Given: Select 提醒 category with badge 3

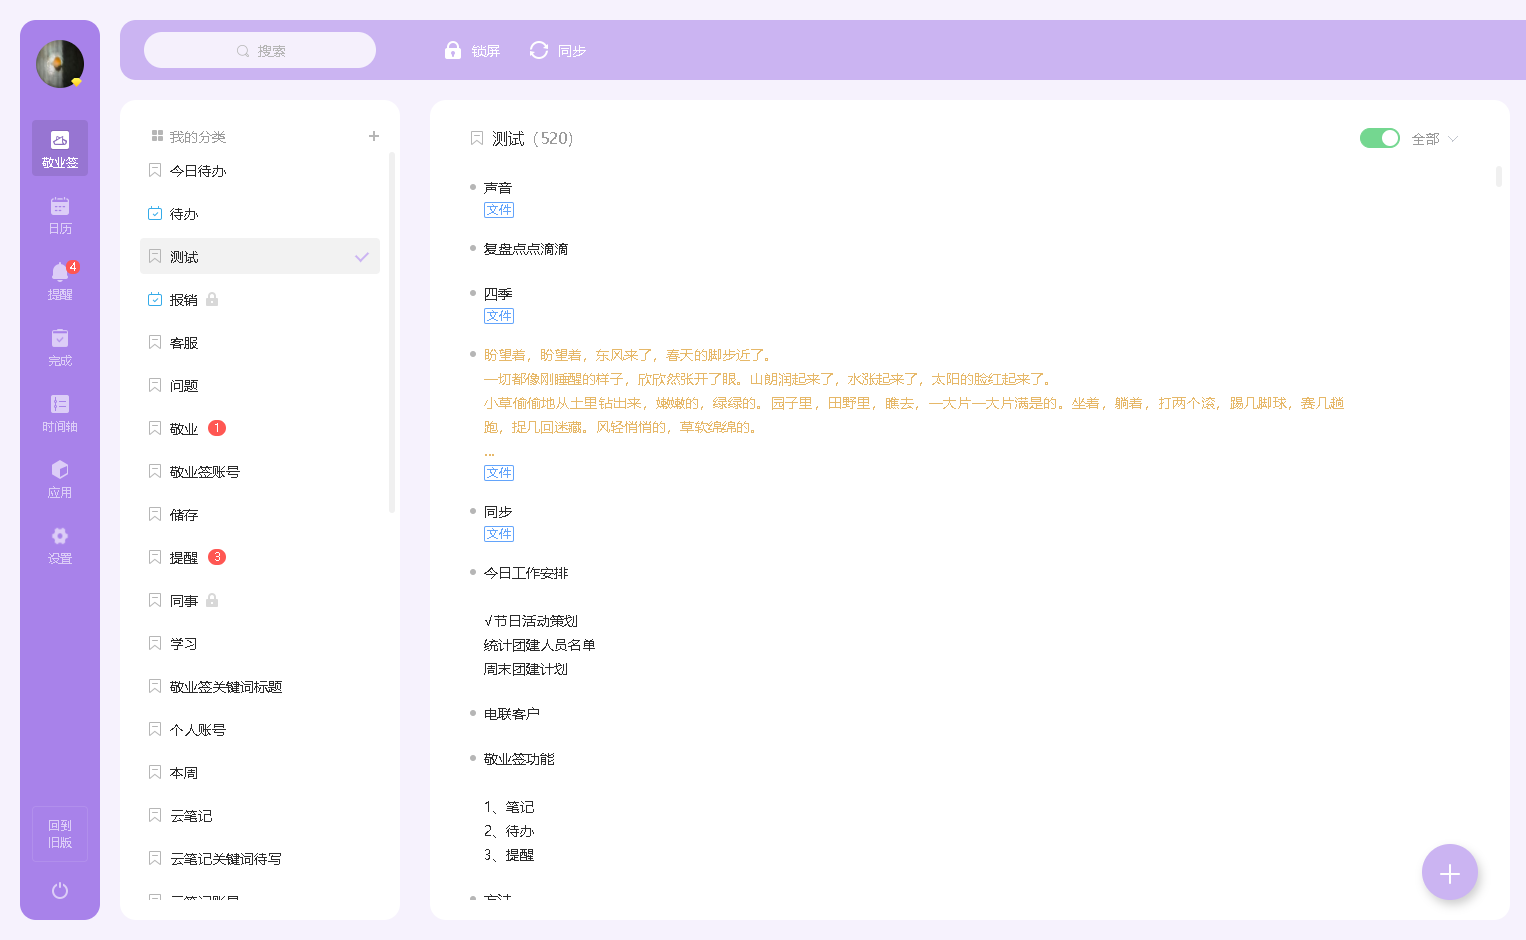Looking at the screenshot, I should tap(260, 557).
